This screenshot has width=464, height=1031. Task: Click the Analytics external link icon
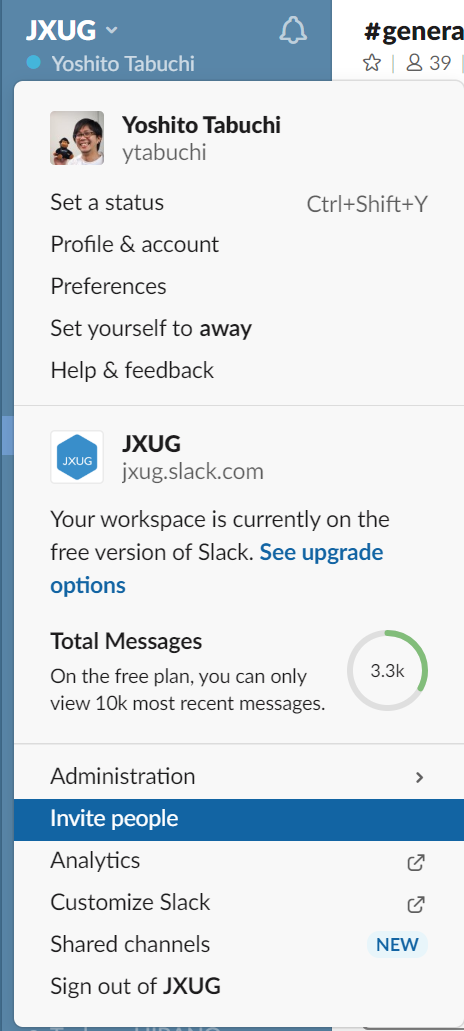click(415, 862)
